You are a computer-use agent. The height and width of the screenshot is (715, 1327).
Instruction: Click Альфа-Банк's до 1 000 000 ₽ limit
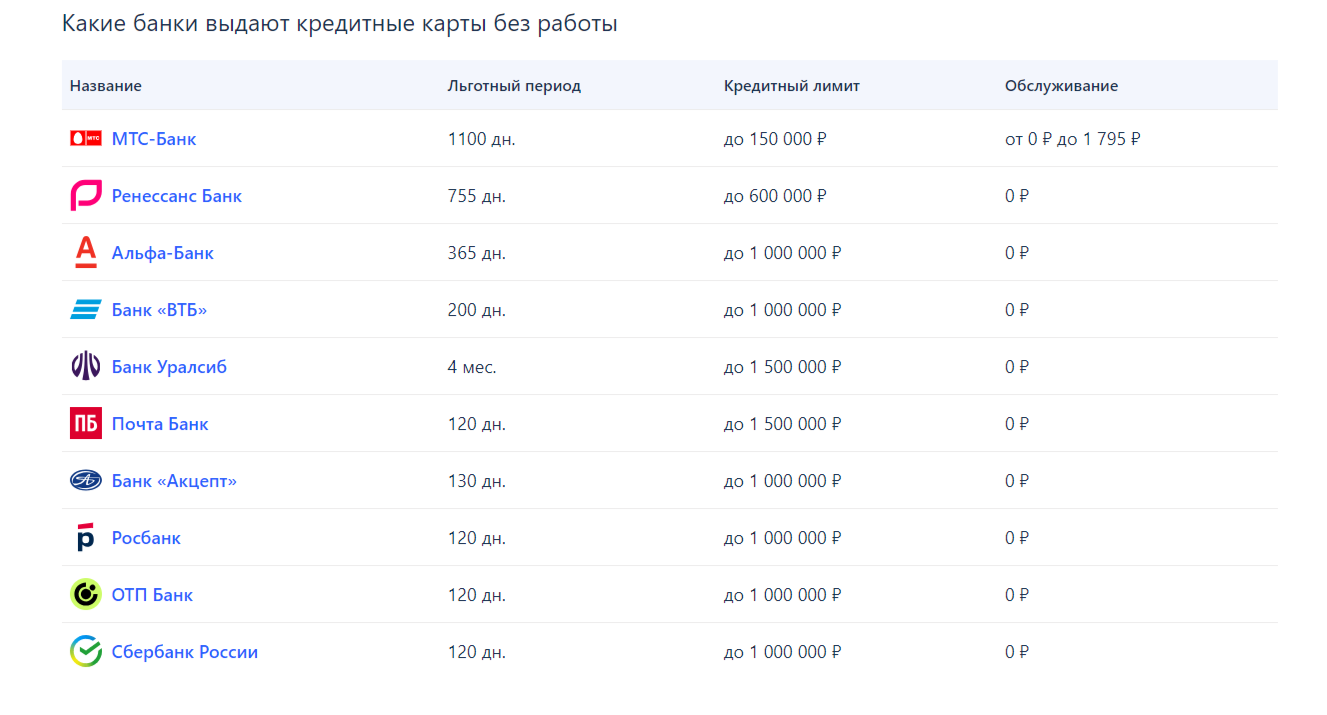click(783, 253)
